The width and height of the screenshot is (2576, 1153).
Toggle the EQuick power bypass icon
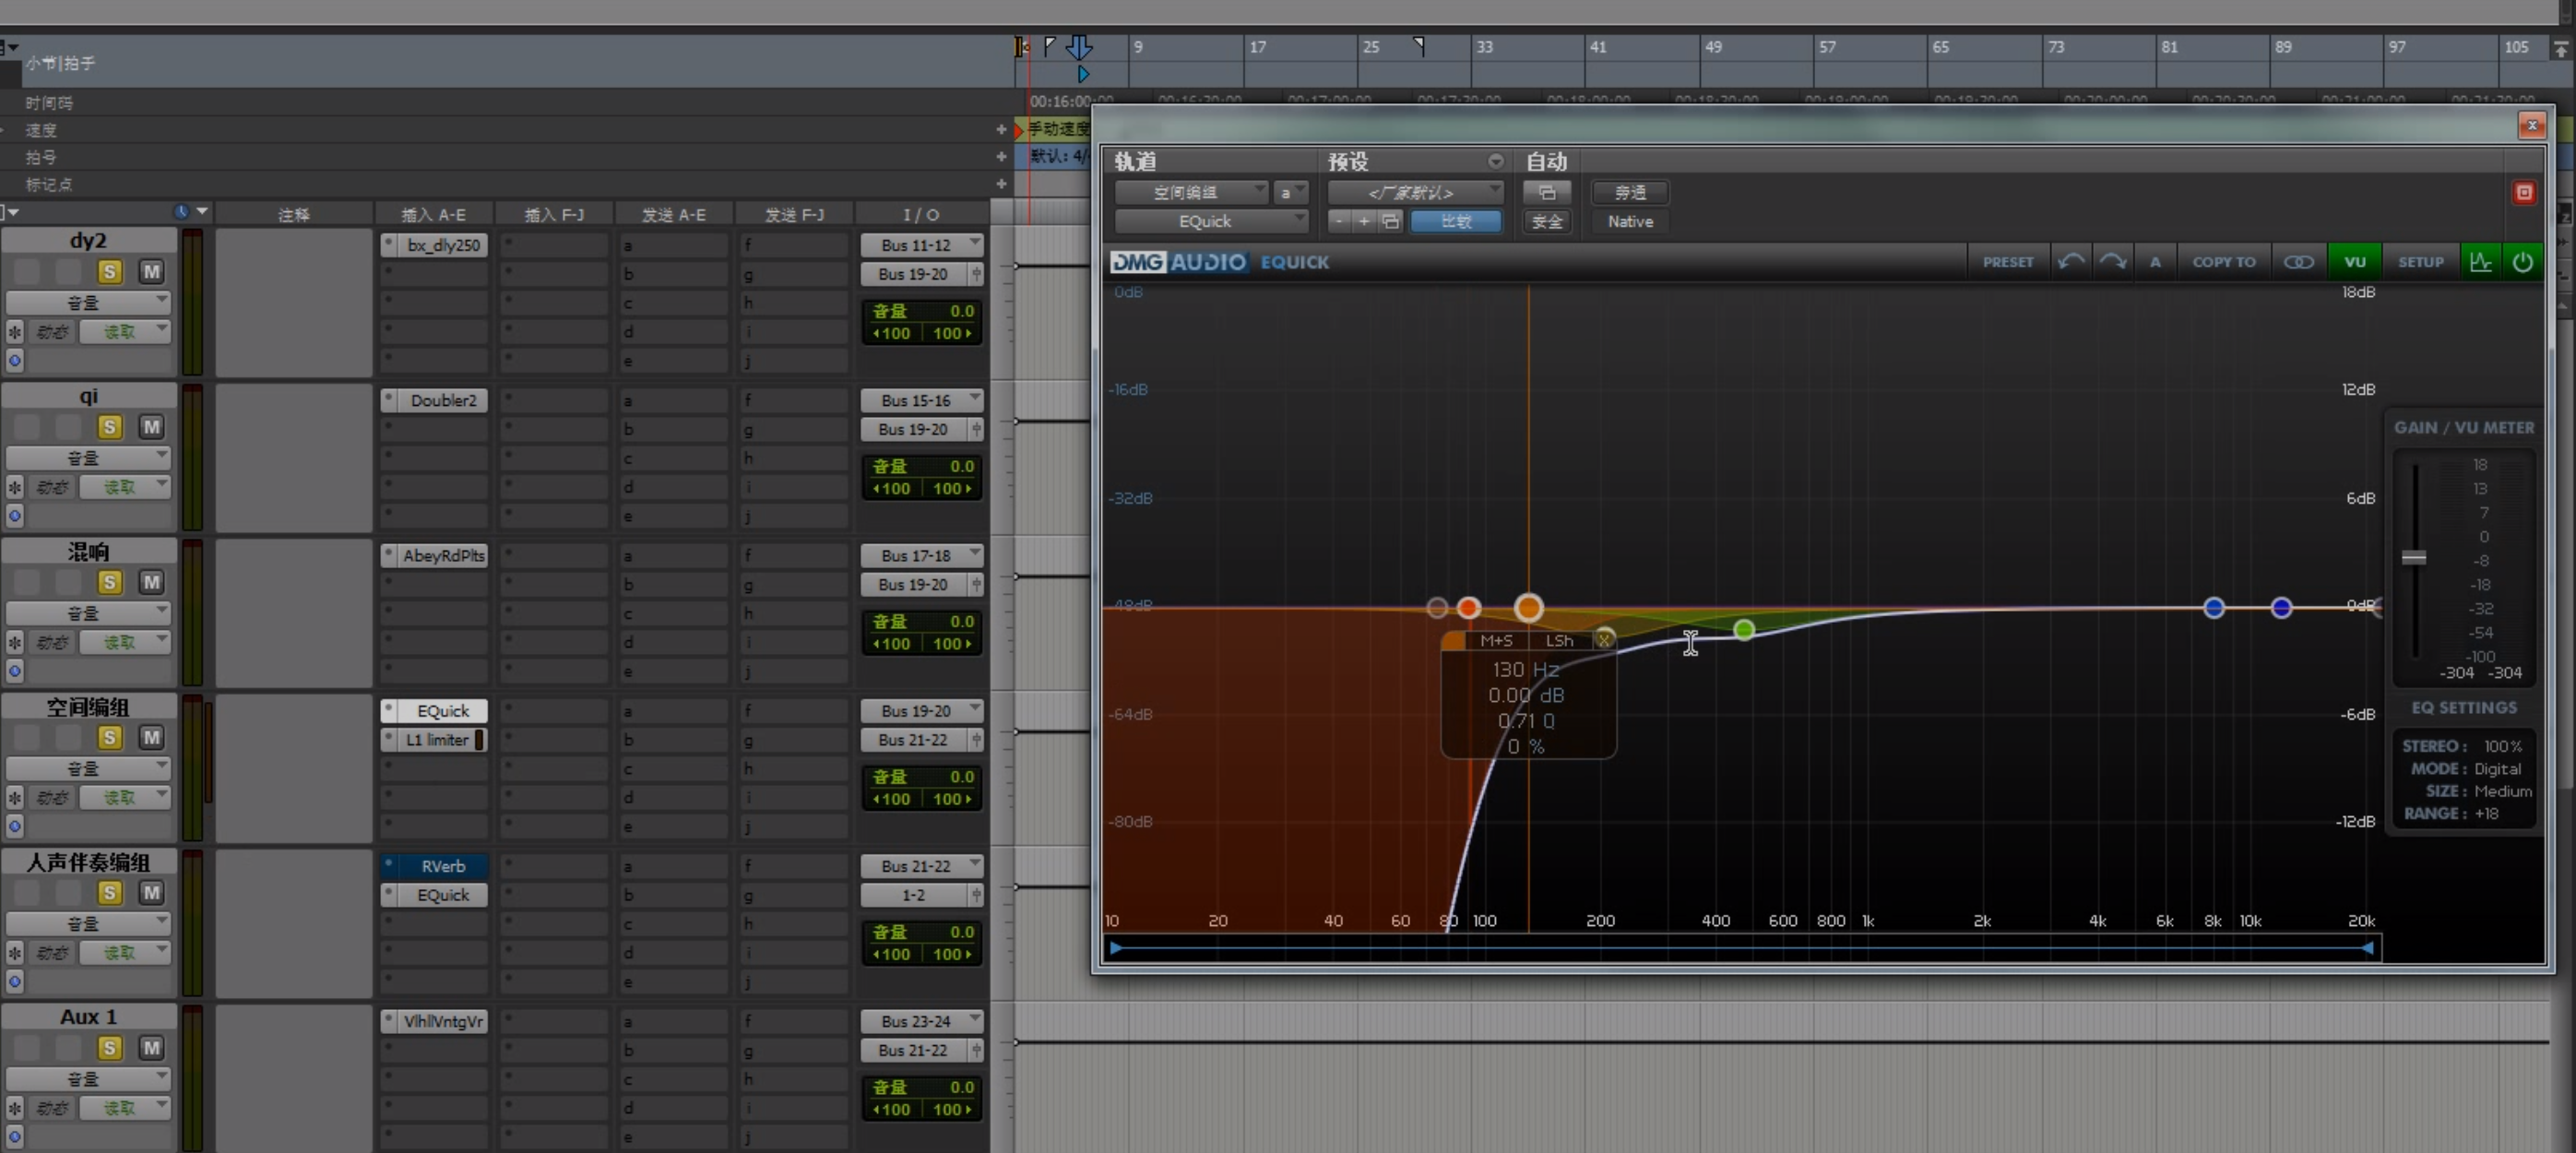click(2522, 262)
